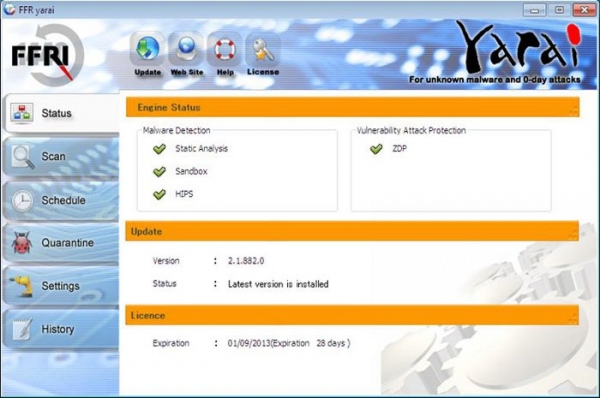Click the Status network icon
This screenshot has height=398, width=600.
(x=21, y=113)
